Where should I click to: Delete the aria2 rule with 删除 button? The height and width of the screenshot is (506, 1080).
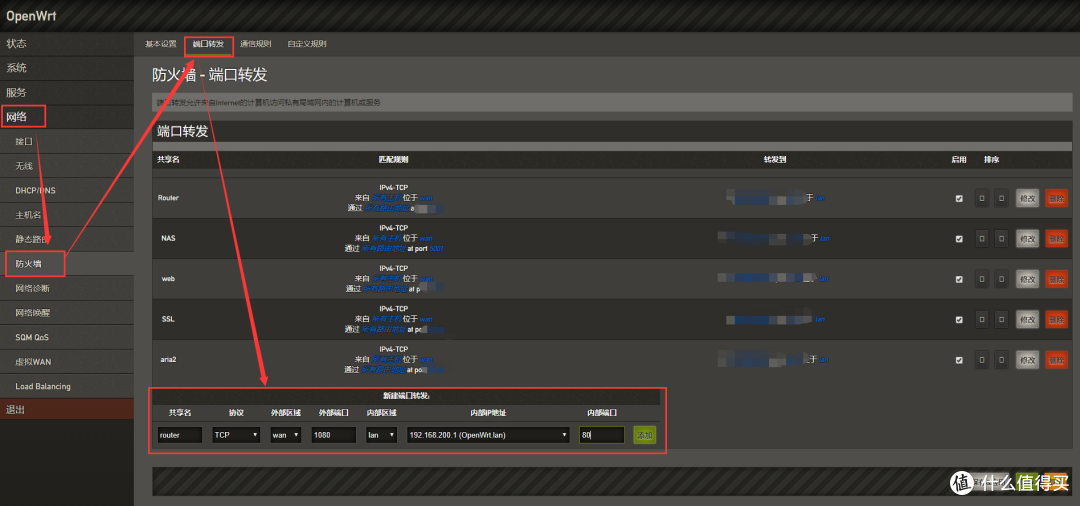1056,360
